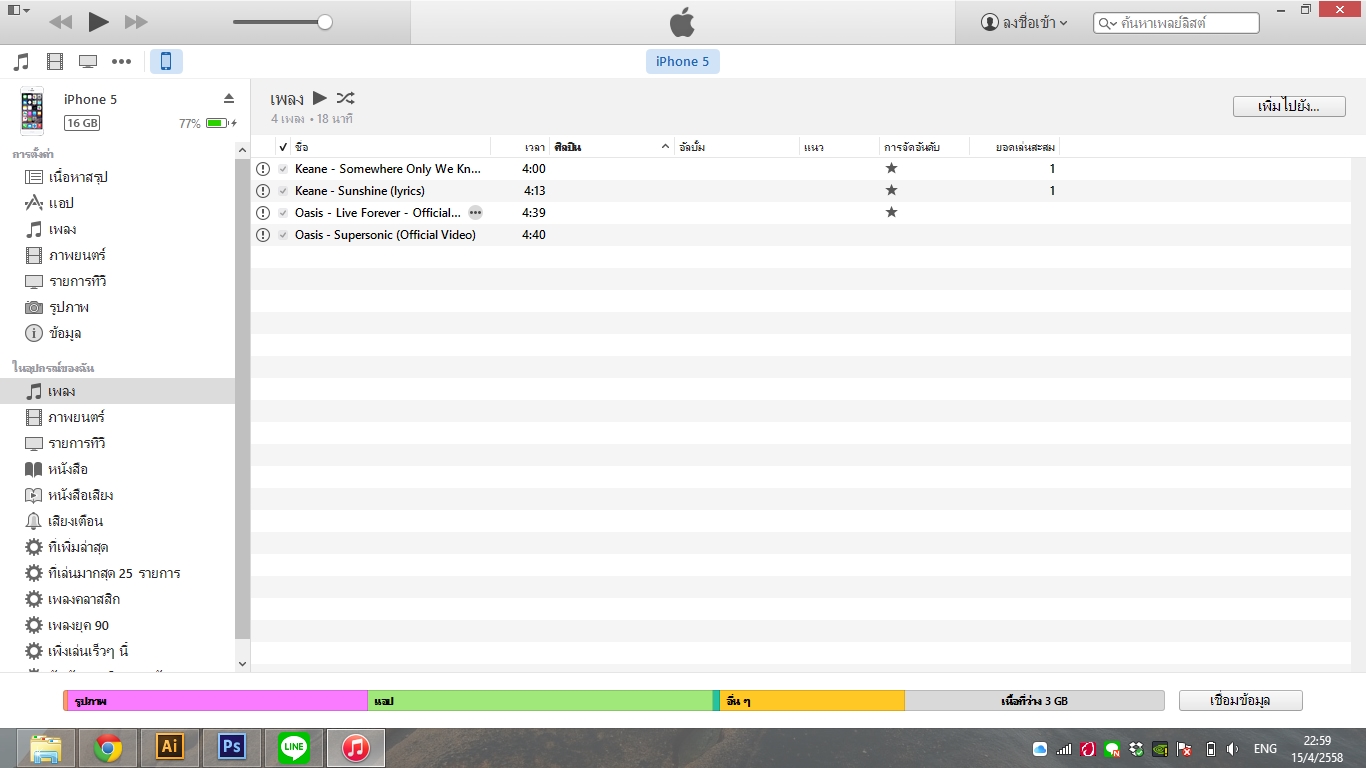Uncheck Keane - Somewhere Only We Know
This screenshot has height=768, width=1366.
[x=283, y=169]
